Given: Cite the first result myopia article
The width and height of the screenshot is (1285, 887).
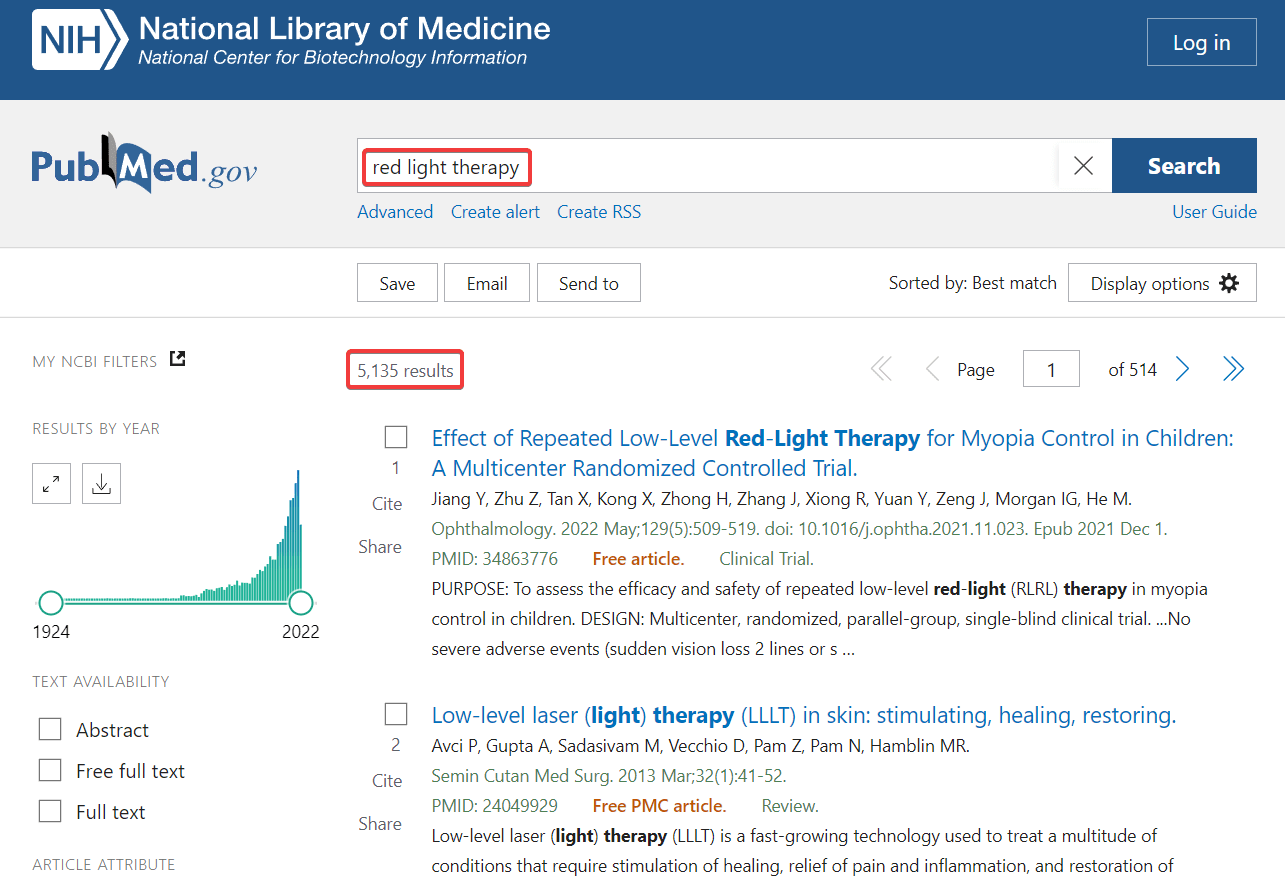Looking at the screenshot, I should (x=387, y=504).
